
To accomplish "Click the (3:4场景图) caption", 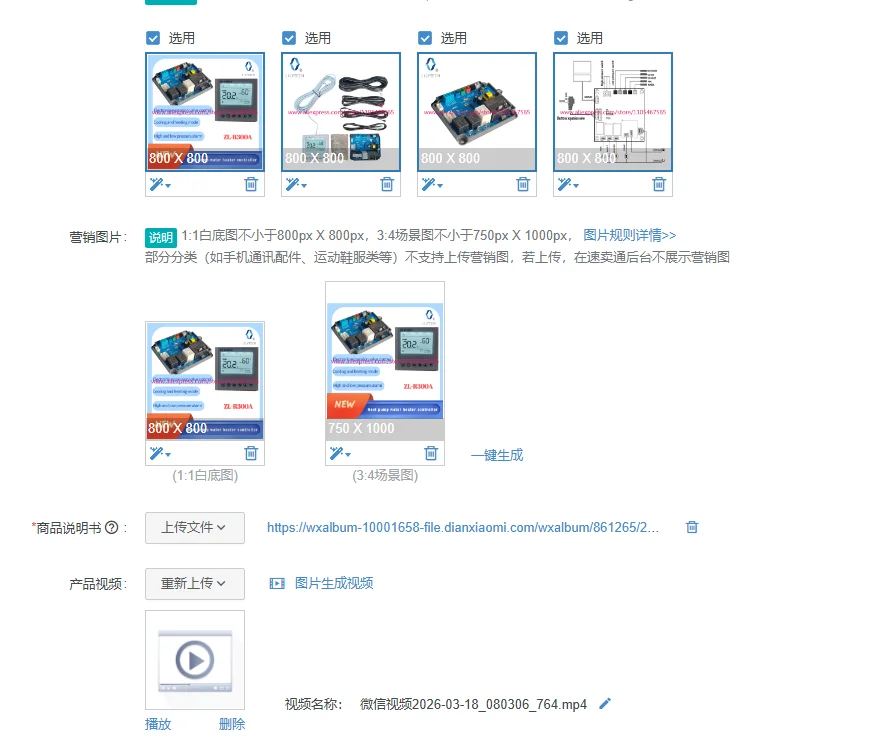I will coord(385,475).
